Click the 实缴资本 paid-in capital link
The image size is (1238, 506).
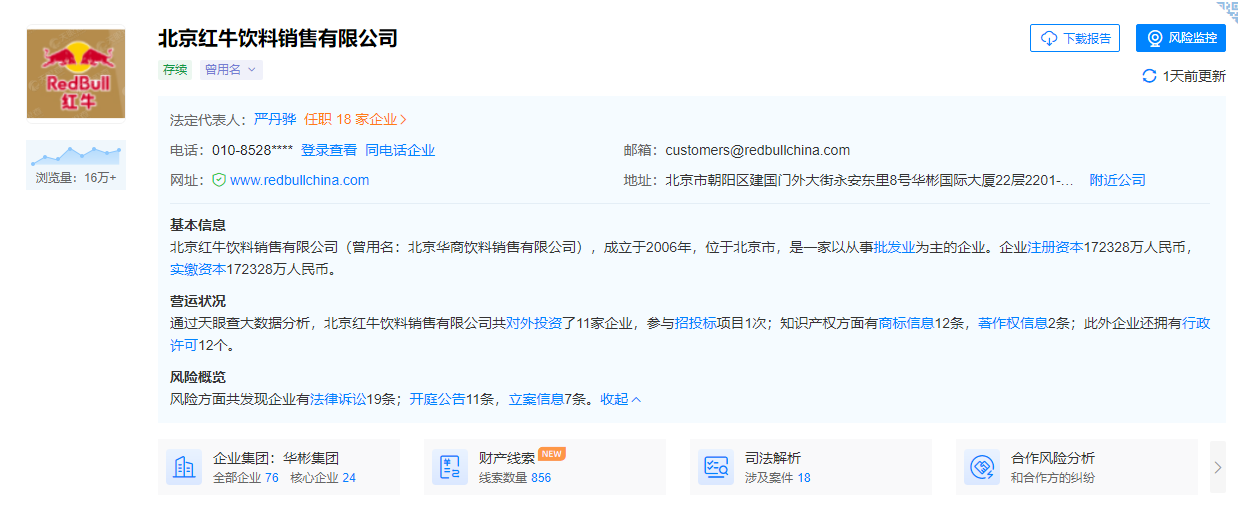point(198,269)
